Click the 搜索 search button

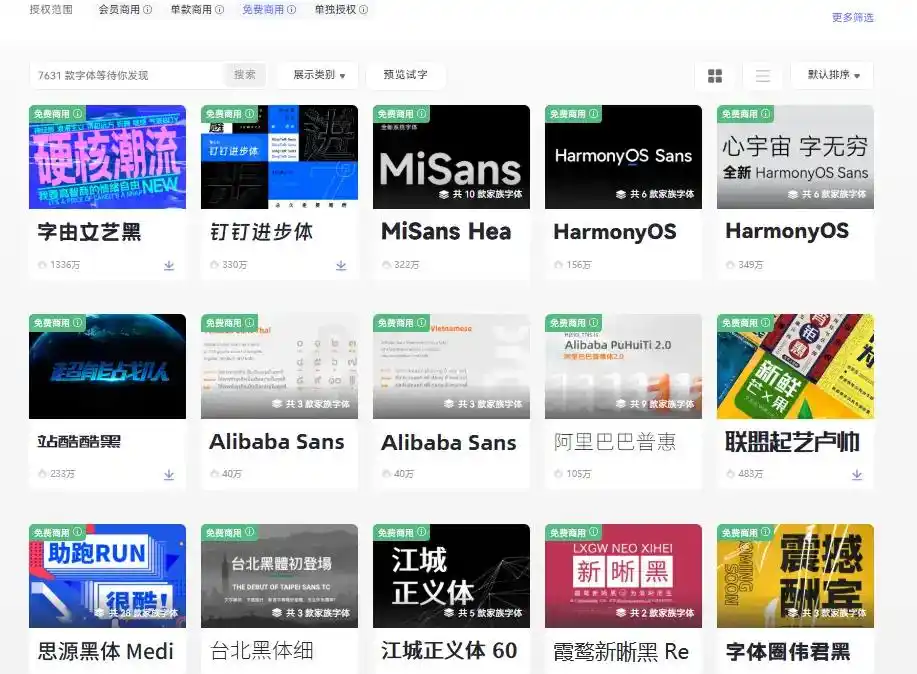244,75
